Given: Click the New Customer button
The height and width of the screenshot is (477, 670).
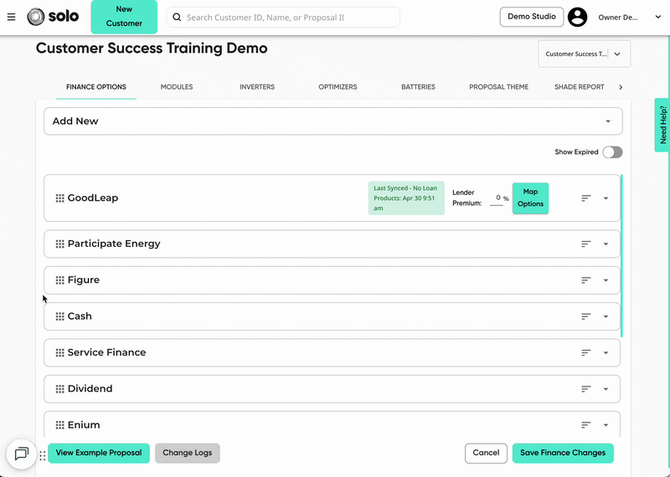Looking at the screenshot, I should 124,17.
